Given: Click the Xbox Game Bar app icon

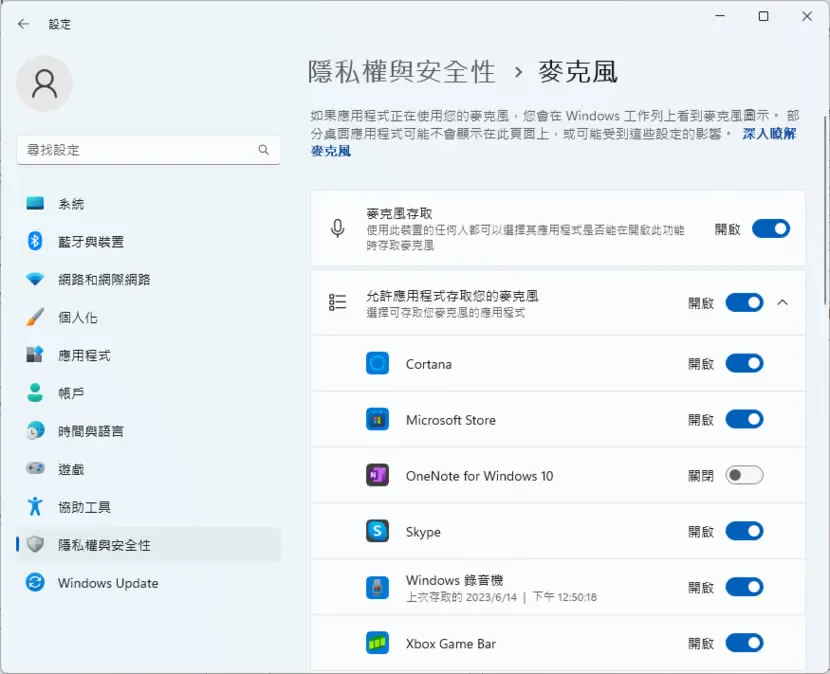Looking at the screenshot, I should [x=377, y=643].
